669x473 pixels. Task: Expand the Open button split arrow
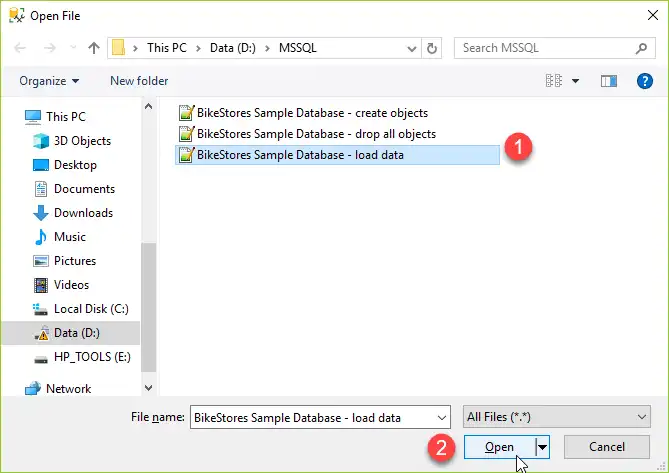pos(543,447)
